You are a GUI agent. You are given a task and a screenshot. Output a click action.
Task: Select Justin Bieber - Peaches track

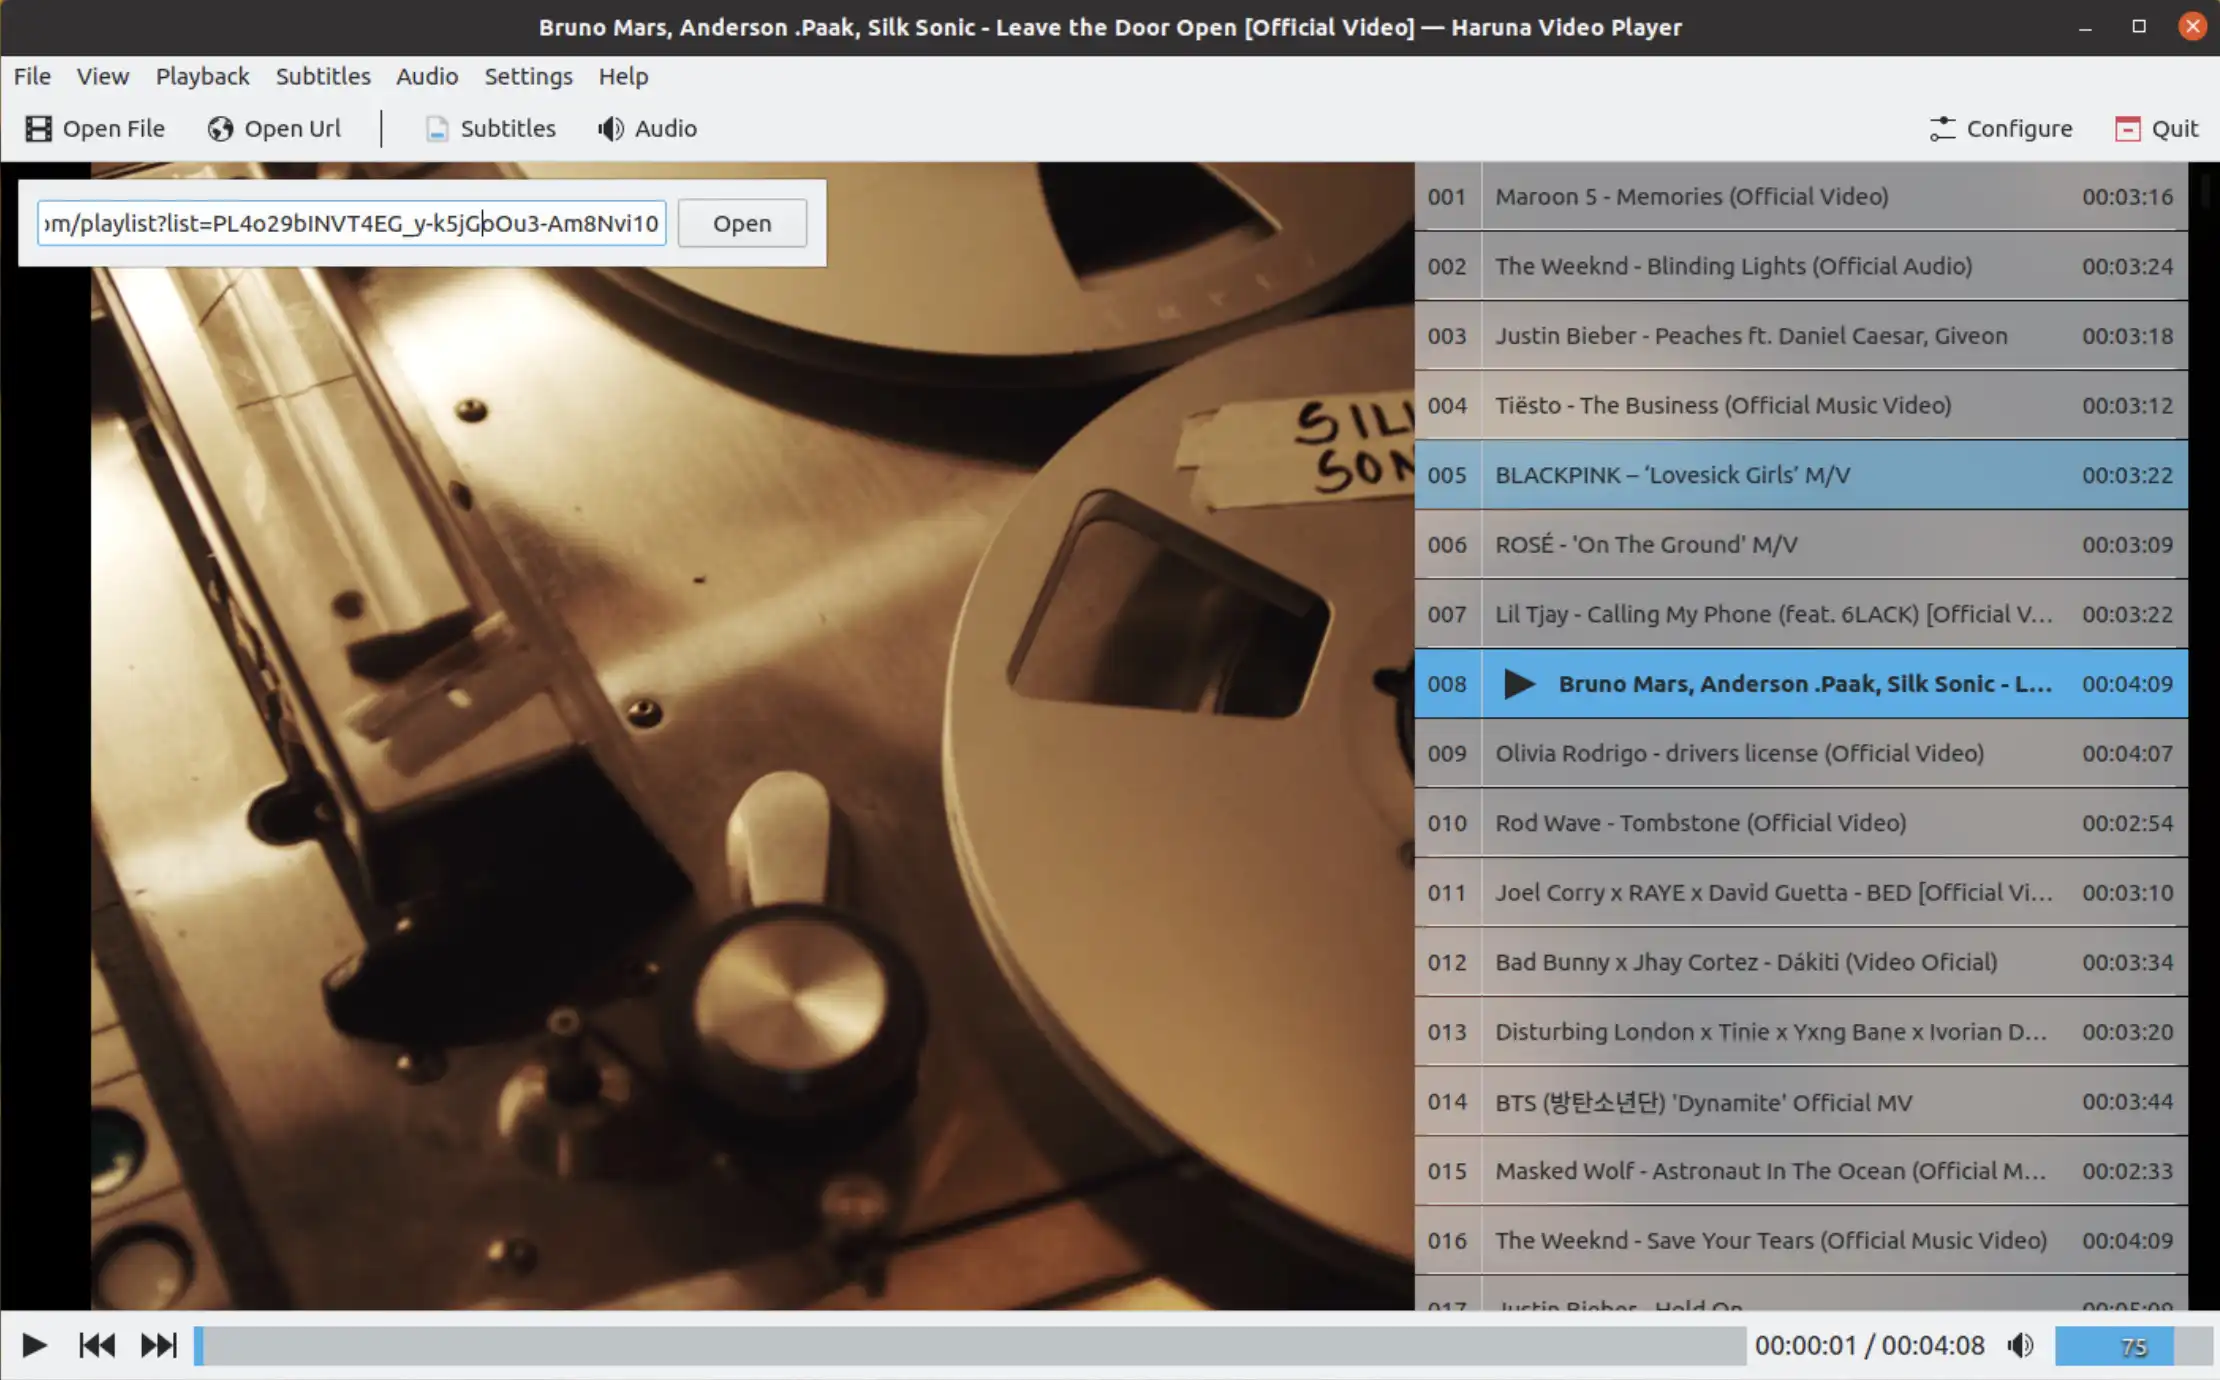click(1801, 336)
